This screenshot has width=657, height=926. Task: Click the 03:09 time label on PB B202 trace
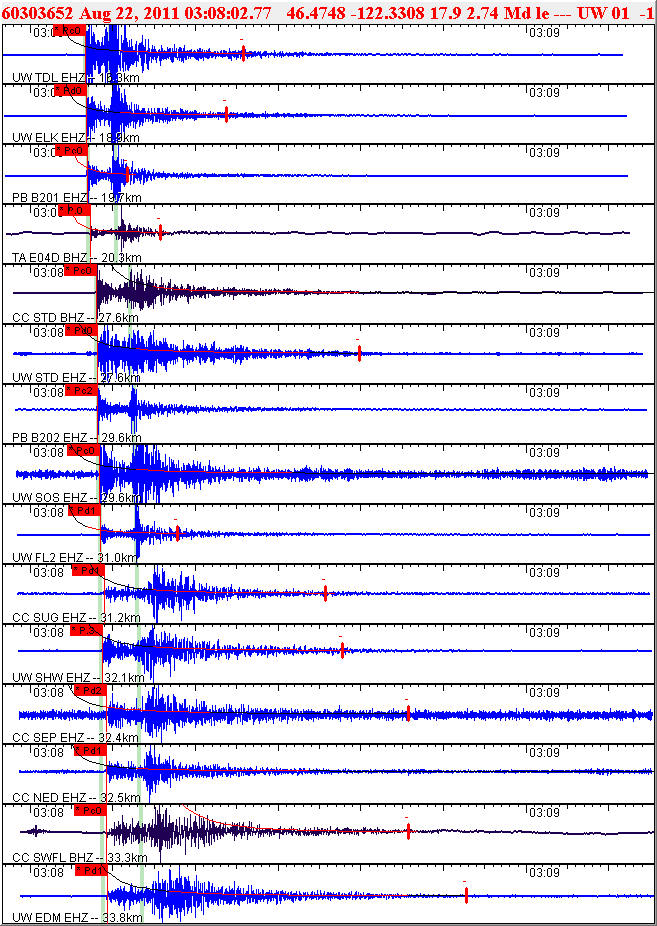(542, 393)
